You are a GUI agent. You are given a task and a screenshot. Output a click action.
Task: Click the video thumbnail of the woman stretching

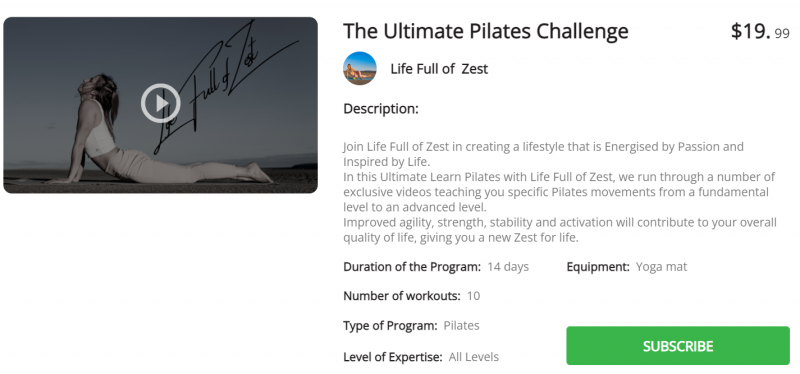pos(161,105)
